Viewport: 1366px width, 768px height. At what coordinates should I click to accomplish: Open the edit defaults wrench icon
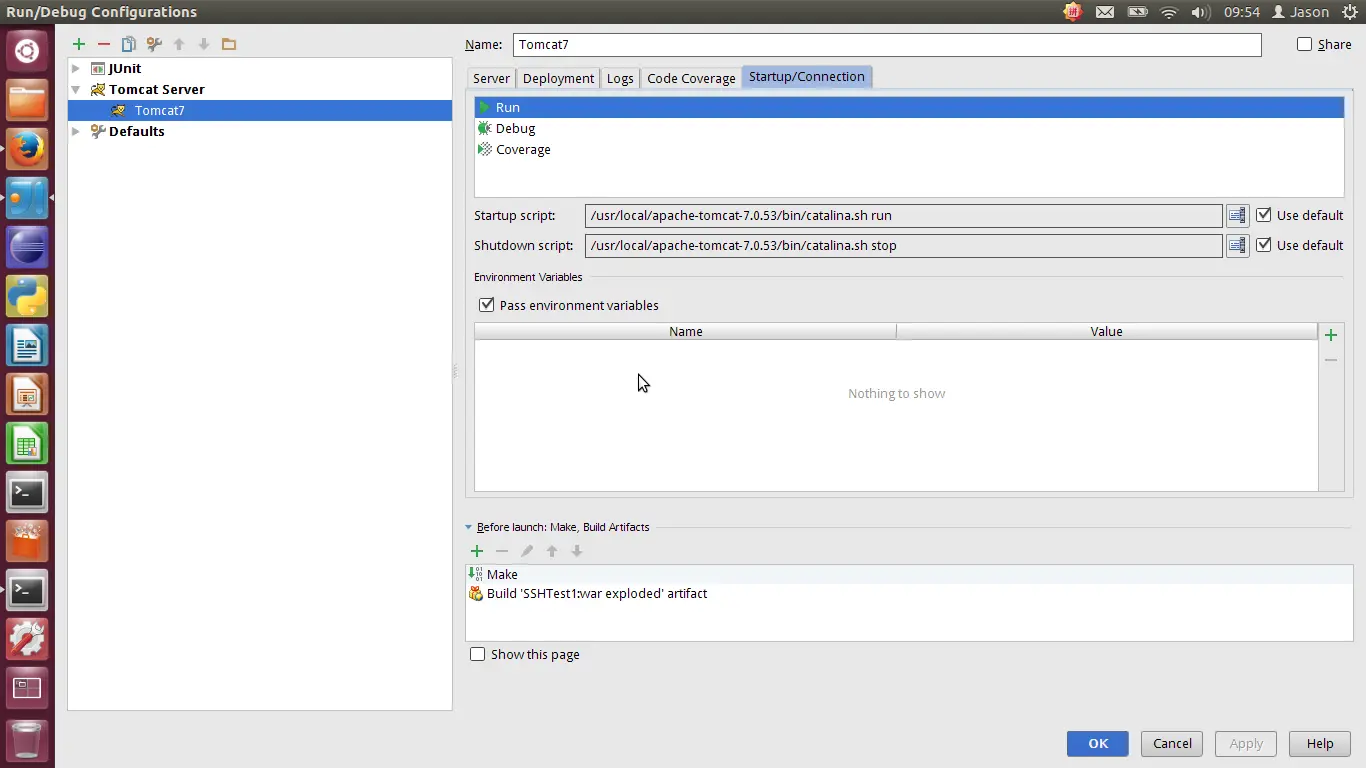tap(154, 44)
